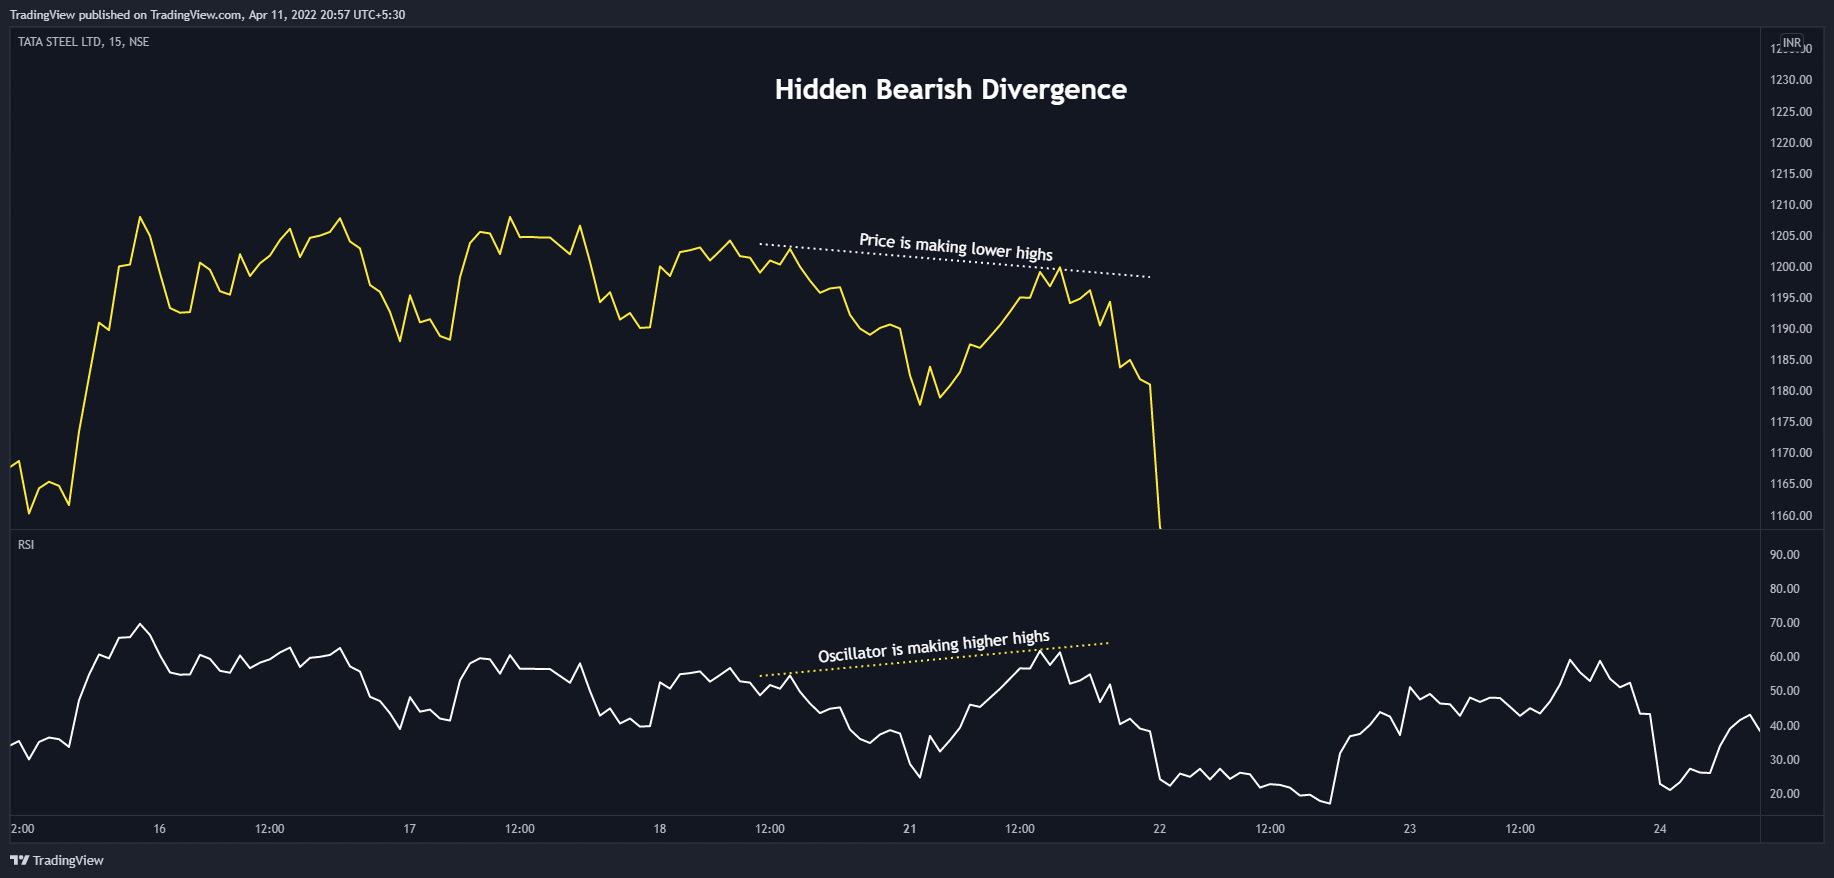
Task: Click the 1230.00 price axis label
Action: tap(1791, 80)
